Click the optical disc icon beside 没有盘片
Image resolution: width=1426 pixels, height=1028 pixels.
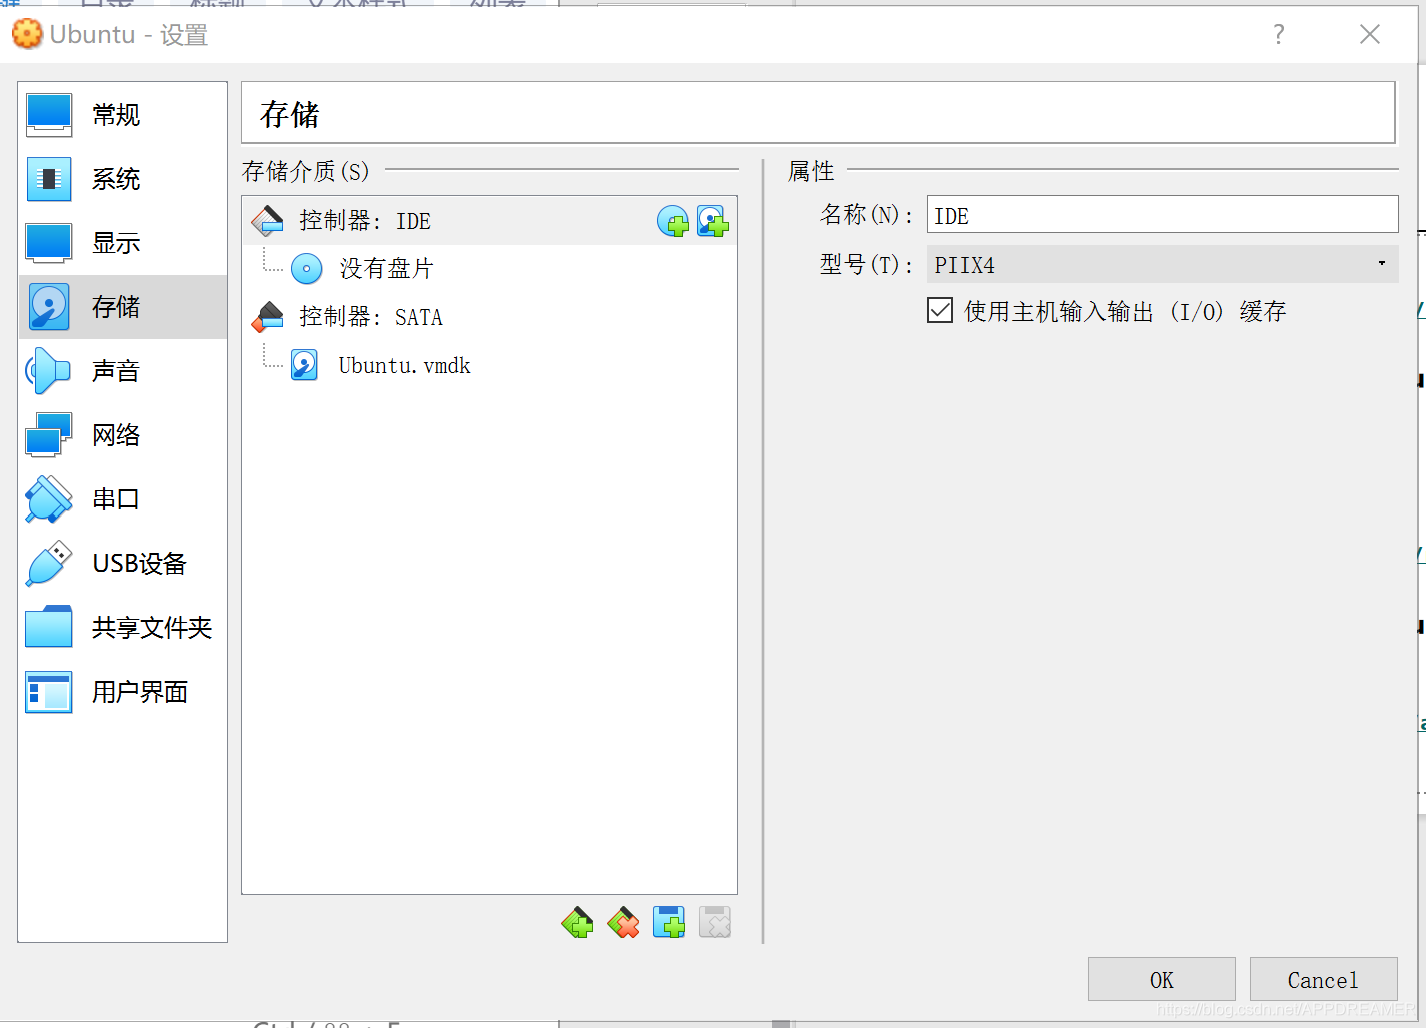(306, 268)
